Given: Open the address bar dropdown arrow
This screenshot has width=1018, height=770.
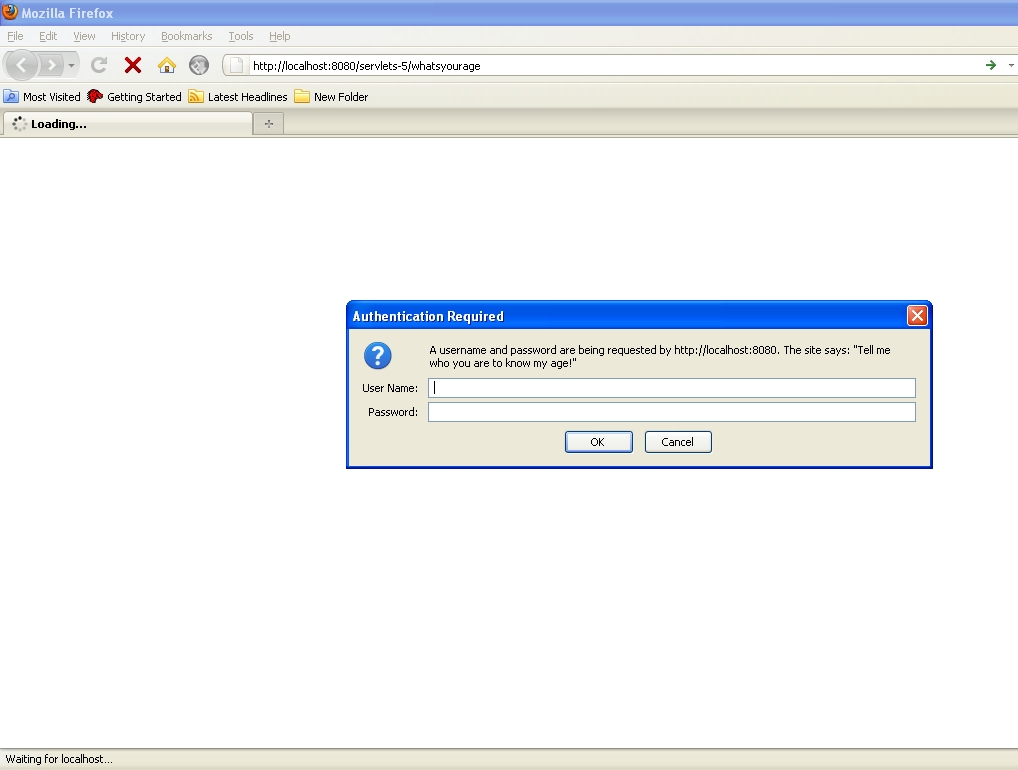Looking at the screenshot, I should 1010,64.
